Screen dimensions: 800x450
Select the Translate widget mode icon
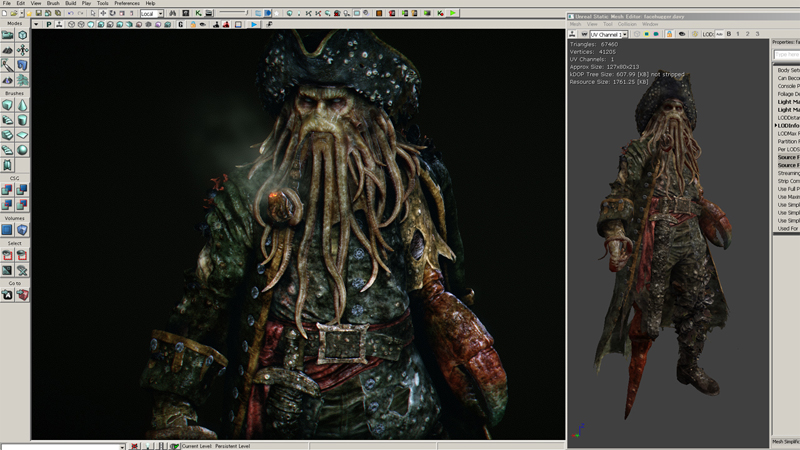pos(103,13)
